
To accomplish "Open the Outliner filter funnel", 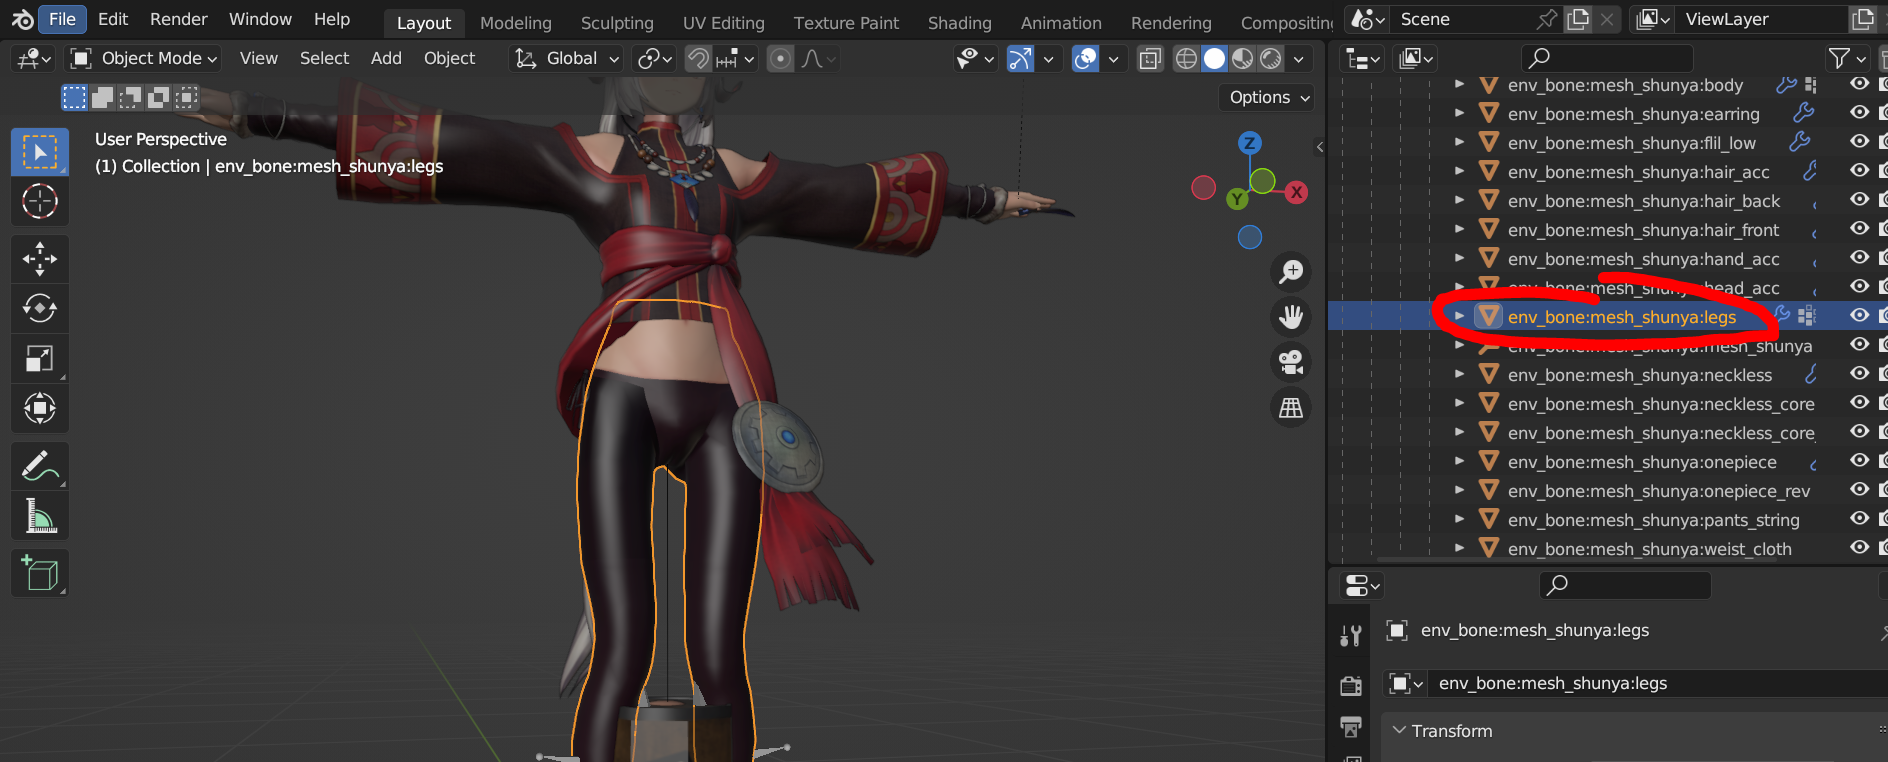I will coord(1846,59).
